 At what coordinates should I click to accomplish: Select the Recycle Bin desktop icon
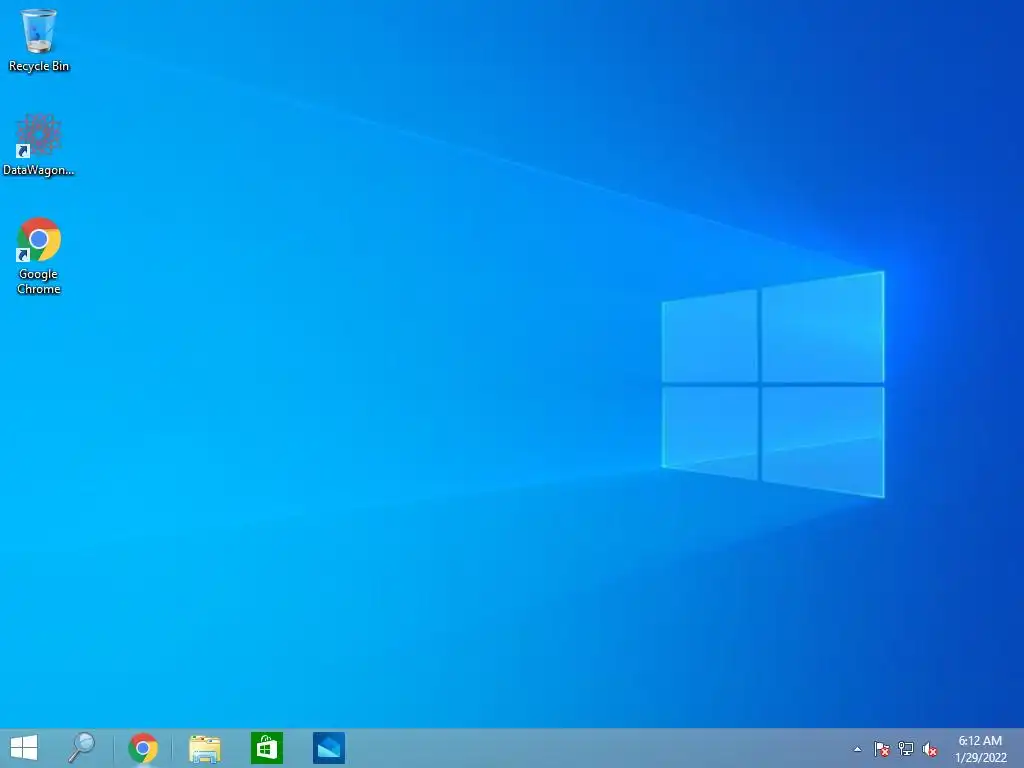pyautogui.click(x=39, y=40)
